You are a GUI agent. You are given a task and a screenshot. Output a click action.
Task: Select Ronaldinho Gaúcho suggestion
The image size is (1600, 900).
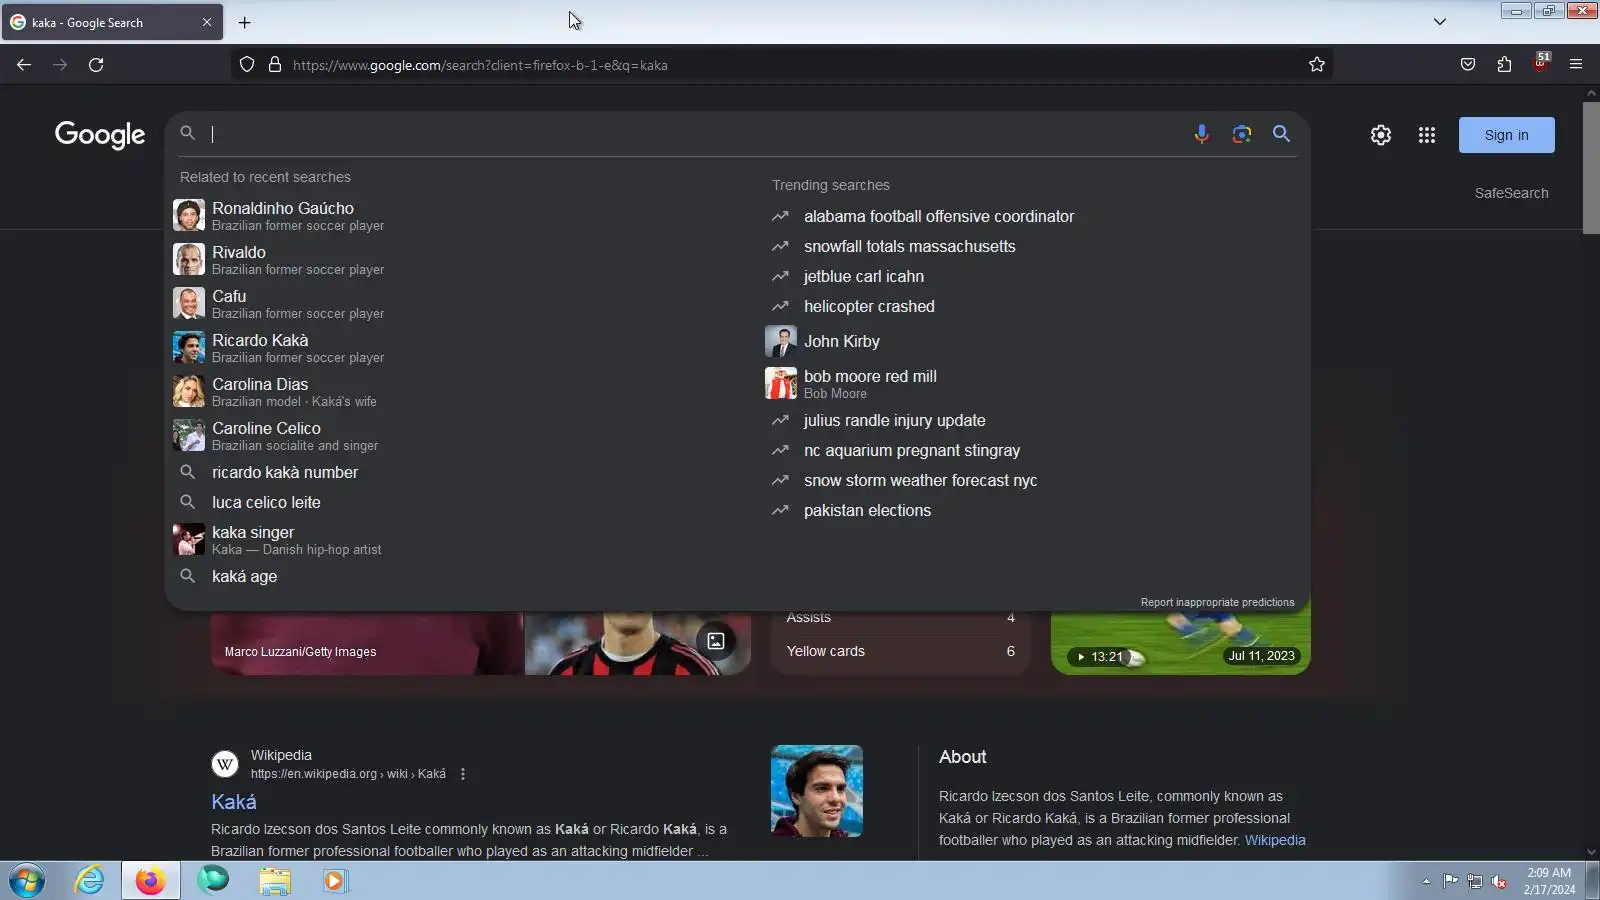pos(460,215)
